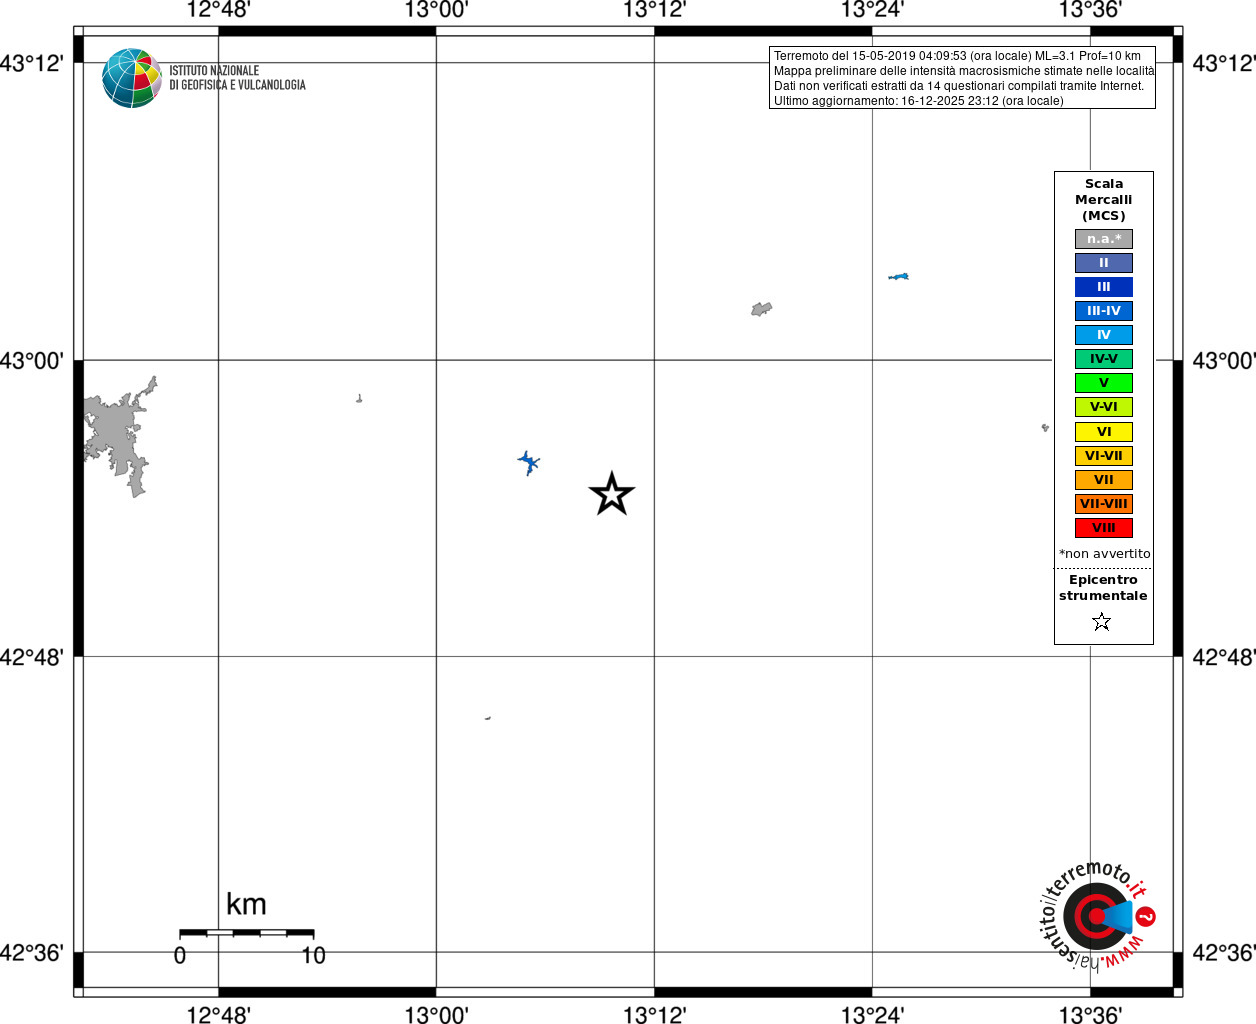Click the '*non avvertito' legend note
This screenshot has width=1256, height=1024.
[x=1105, y=554]
